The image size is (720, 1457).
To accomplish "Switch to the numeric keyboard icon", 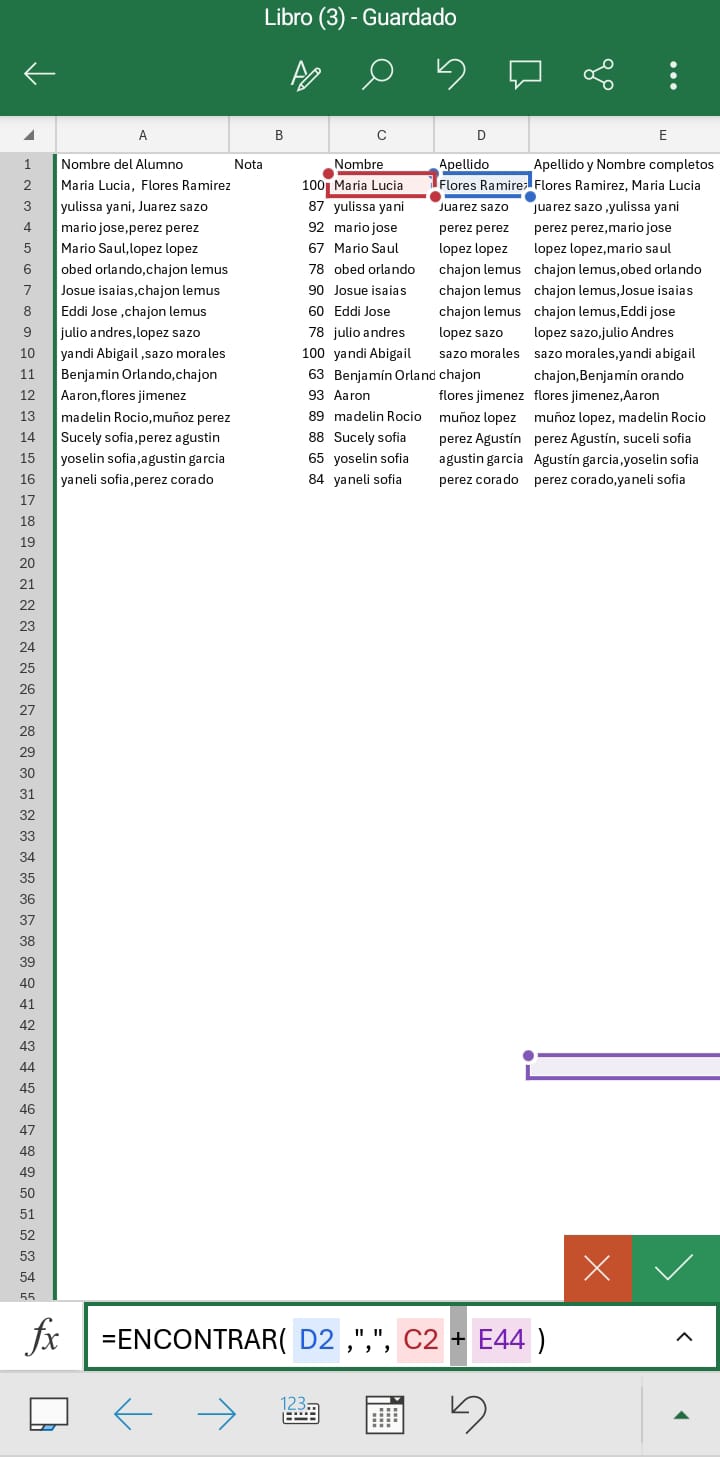I will (x=300, y=1412).
